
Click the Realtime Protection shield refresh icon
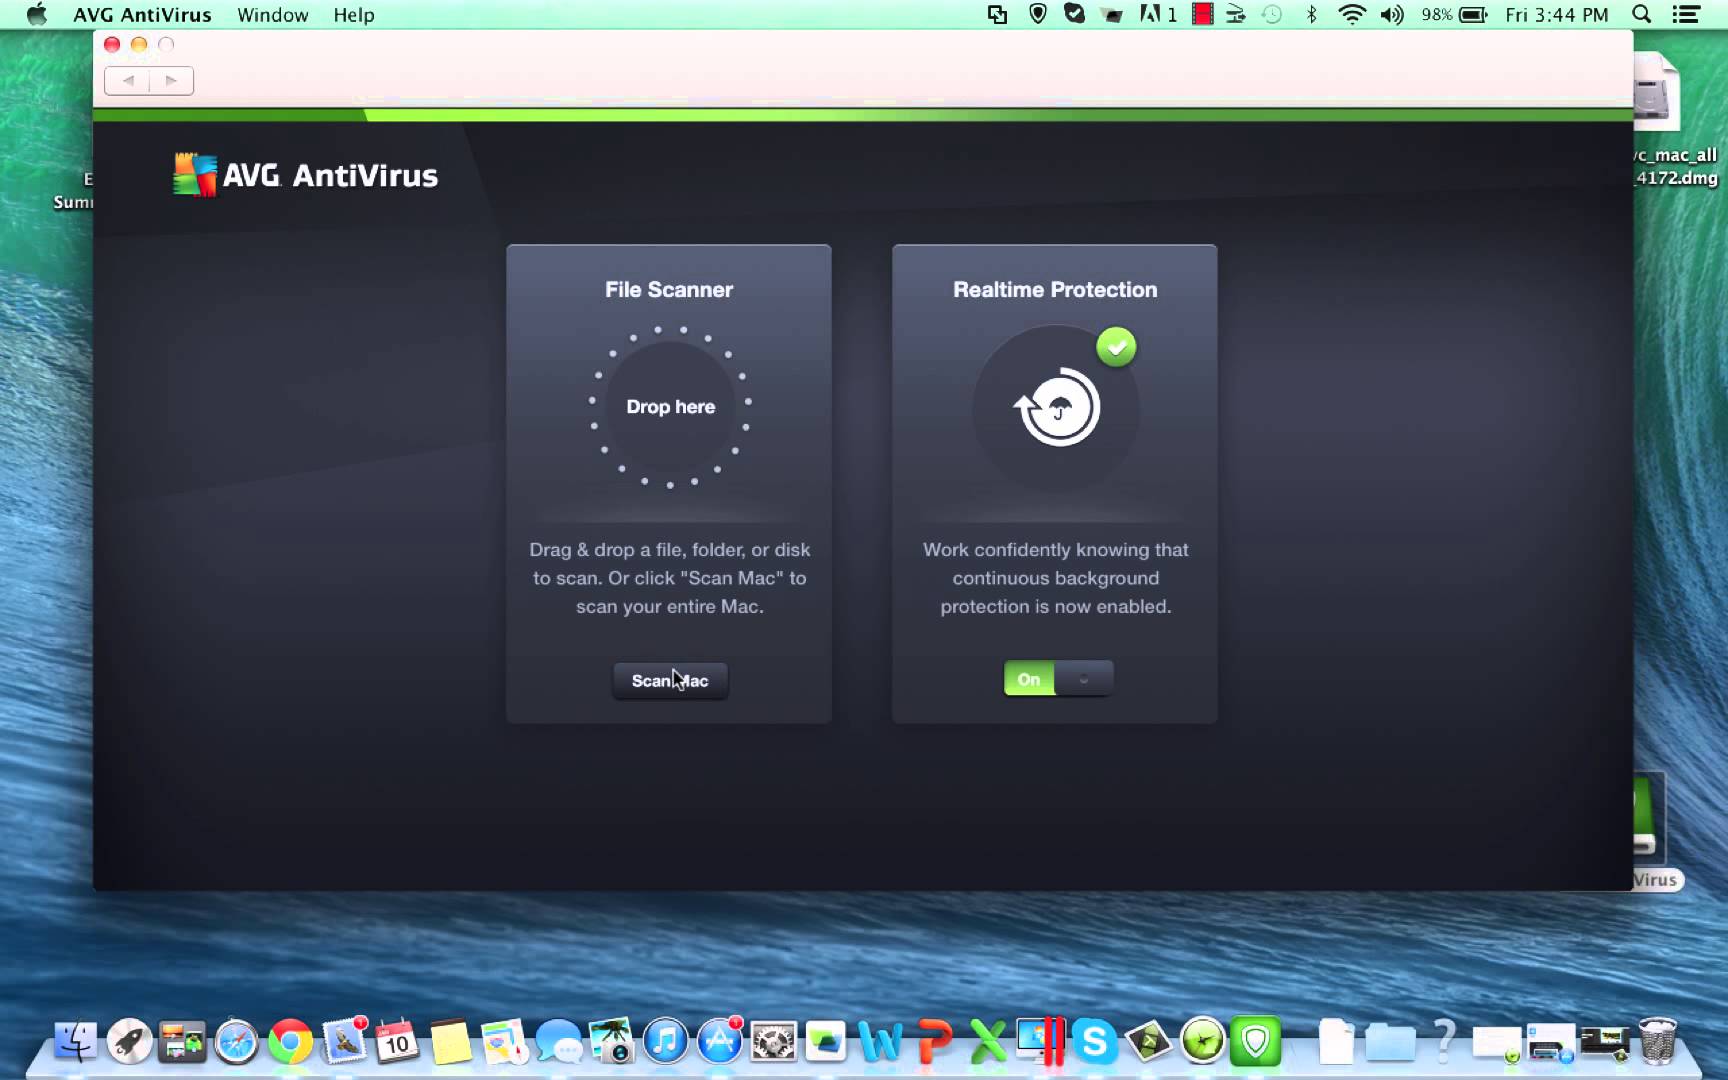tap(1056, 407)
